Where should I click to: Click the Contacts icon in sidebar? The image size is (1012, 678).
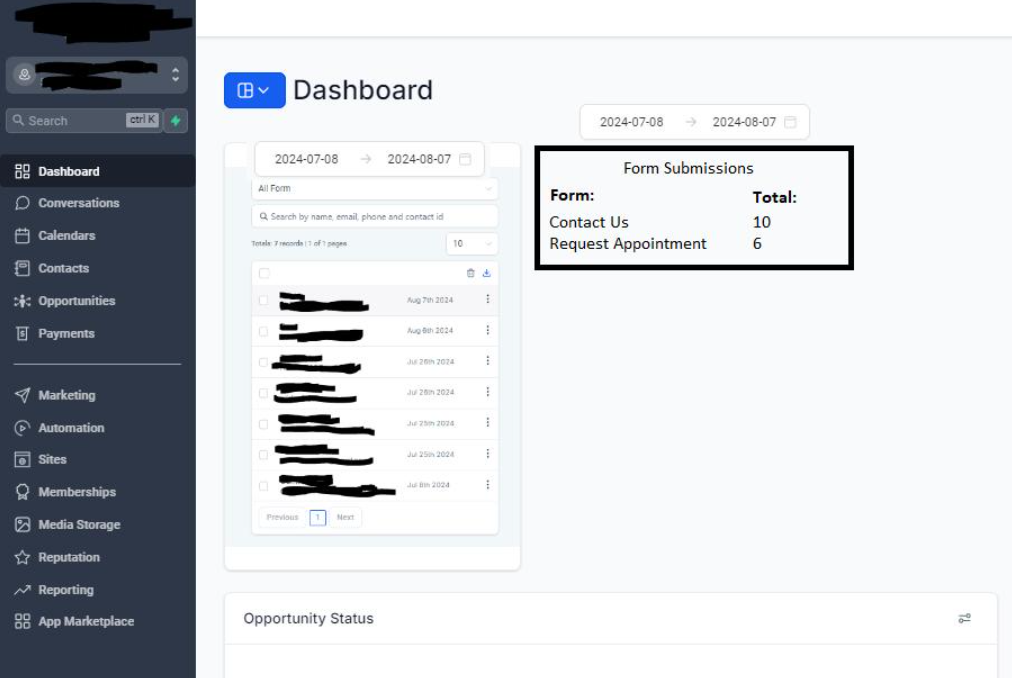coord(23,268)
